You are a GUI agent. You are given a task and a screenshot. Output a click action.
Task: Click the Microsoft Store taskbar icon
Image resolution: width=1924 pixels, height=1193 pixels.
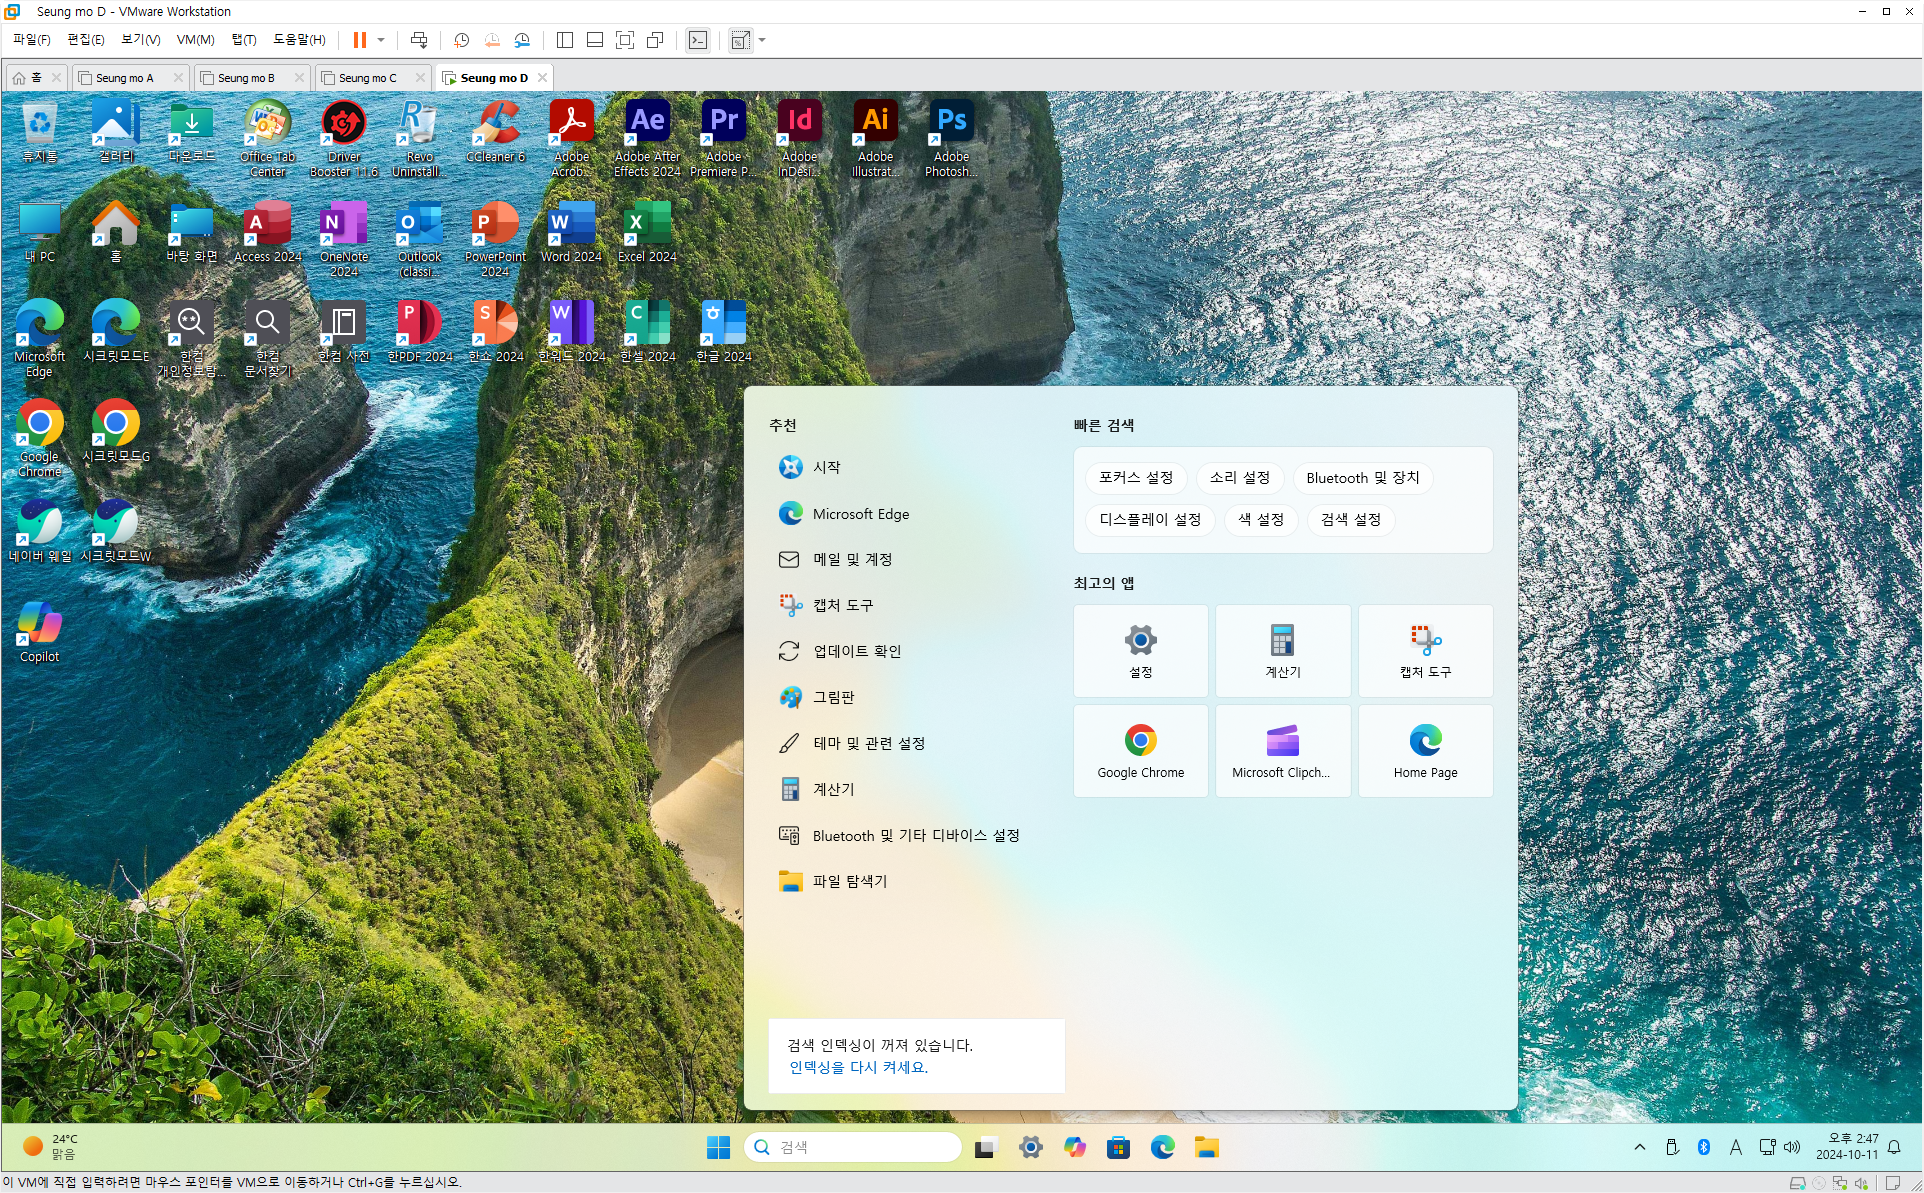tap(1118, 1147)
